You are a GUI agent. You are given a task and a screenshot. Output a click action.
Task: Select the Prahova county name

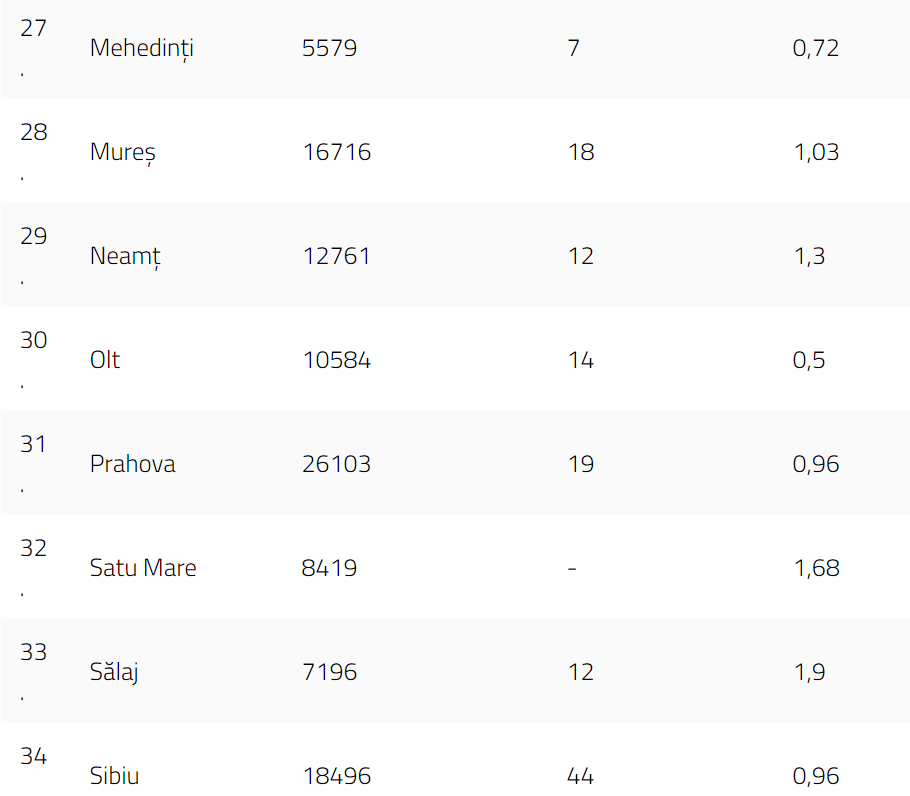[132, 464]
